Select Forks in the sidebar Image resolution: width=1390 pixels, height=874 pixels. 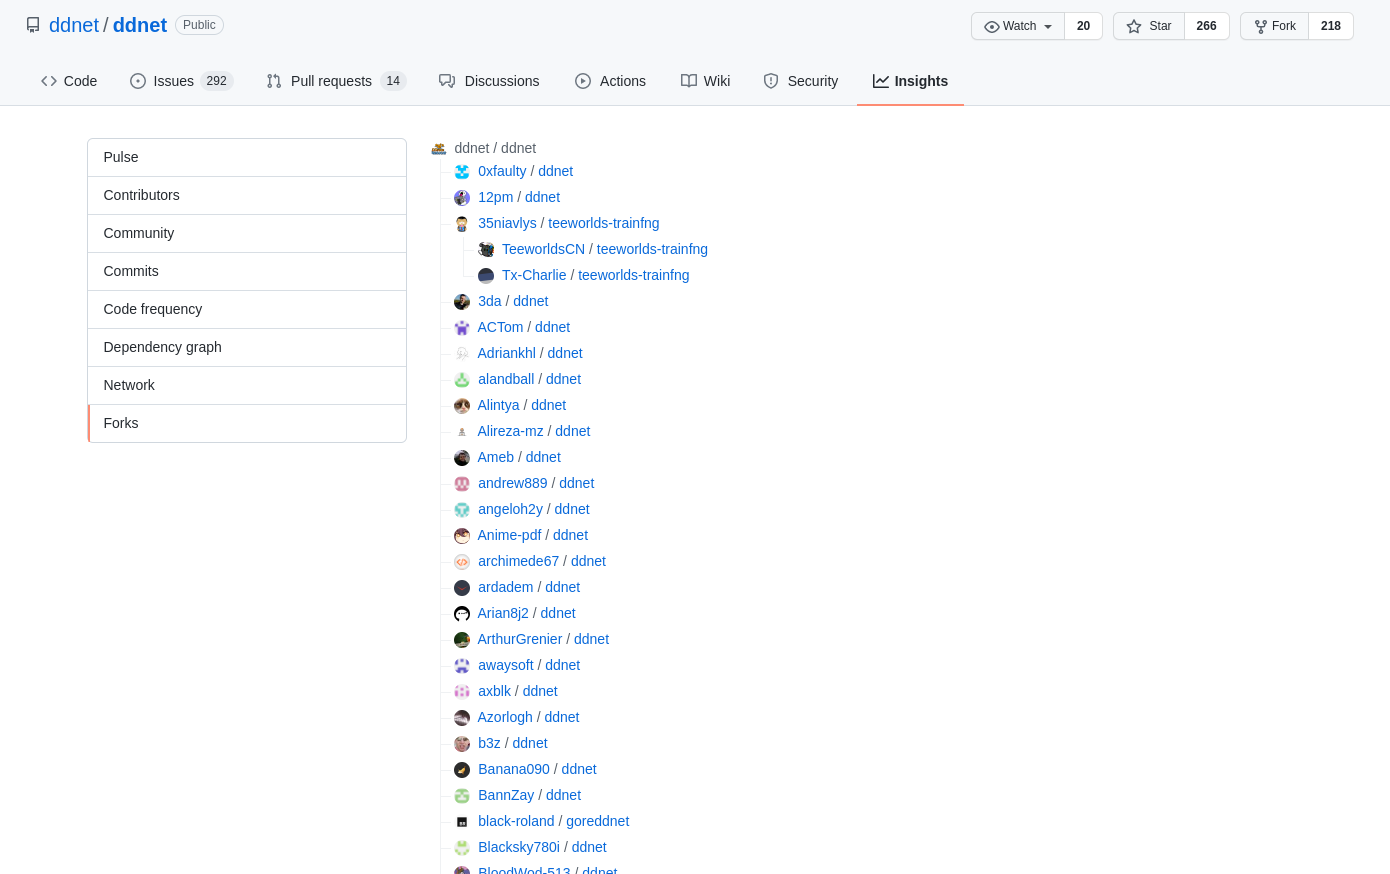[x=247, y=424]
